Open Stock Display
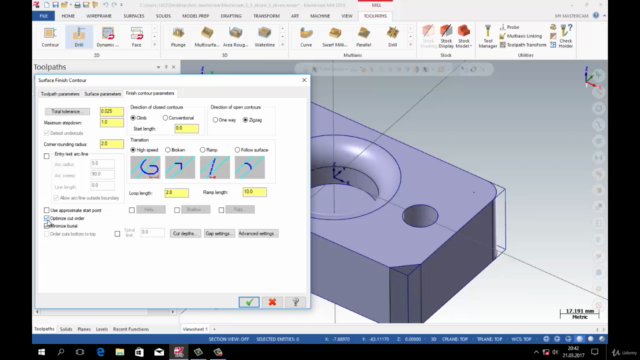 [446, 37]
